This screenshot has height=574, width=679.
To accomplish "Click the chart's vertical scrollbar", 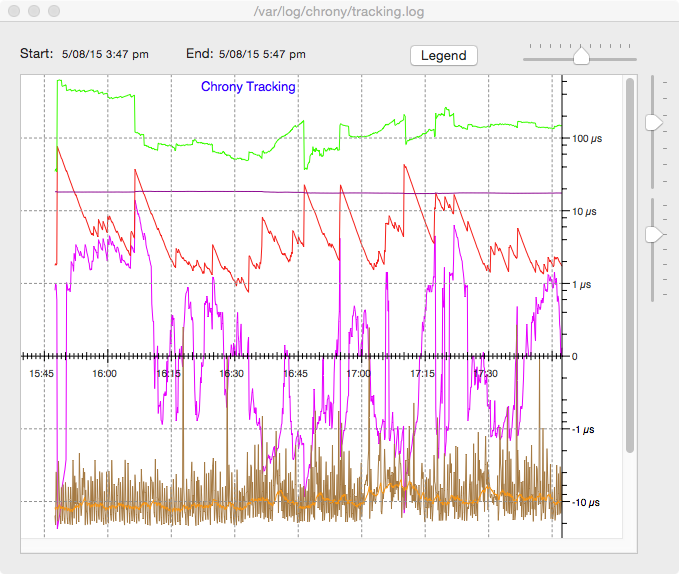I will tap(630, 265).
